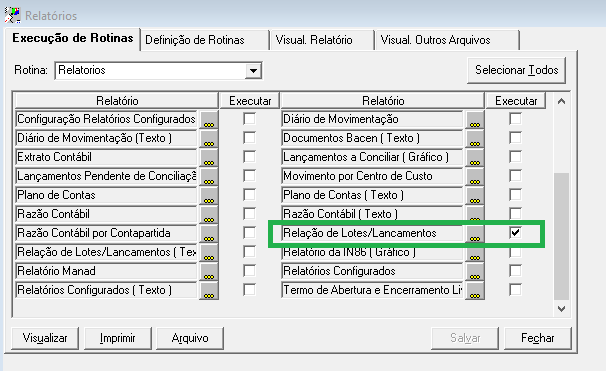The width and height of the screenshot is (606, 371).
Task: Click ellipsis for right-column Relatórios Configurados
Action: 475,271
